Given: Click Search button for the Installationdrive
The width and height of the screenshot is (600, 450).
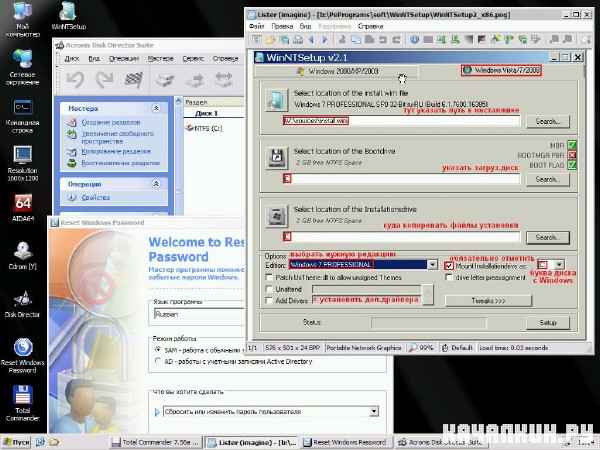Looking at the screenshot, I should (548, 237).
